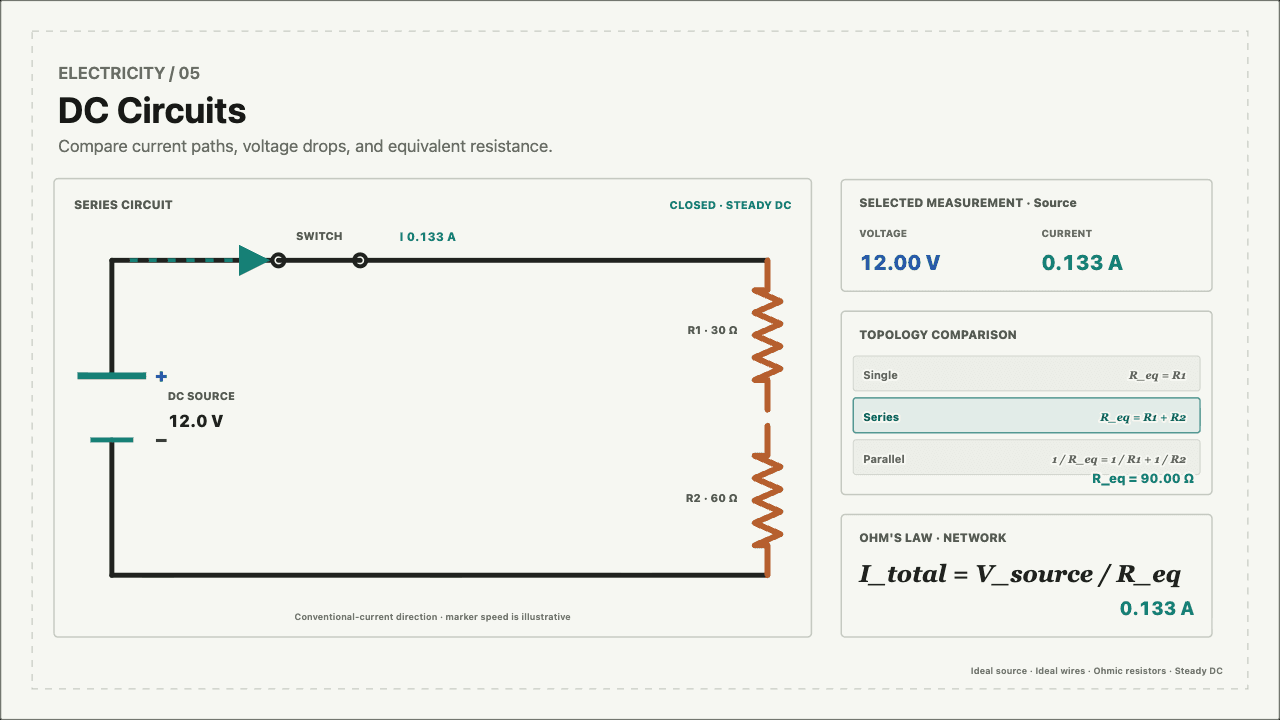Toggle the switch's left contact node
Image resolution: width=1280 pixels, height=720 pixels.
[x=278, y=261]
